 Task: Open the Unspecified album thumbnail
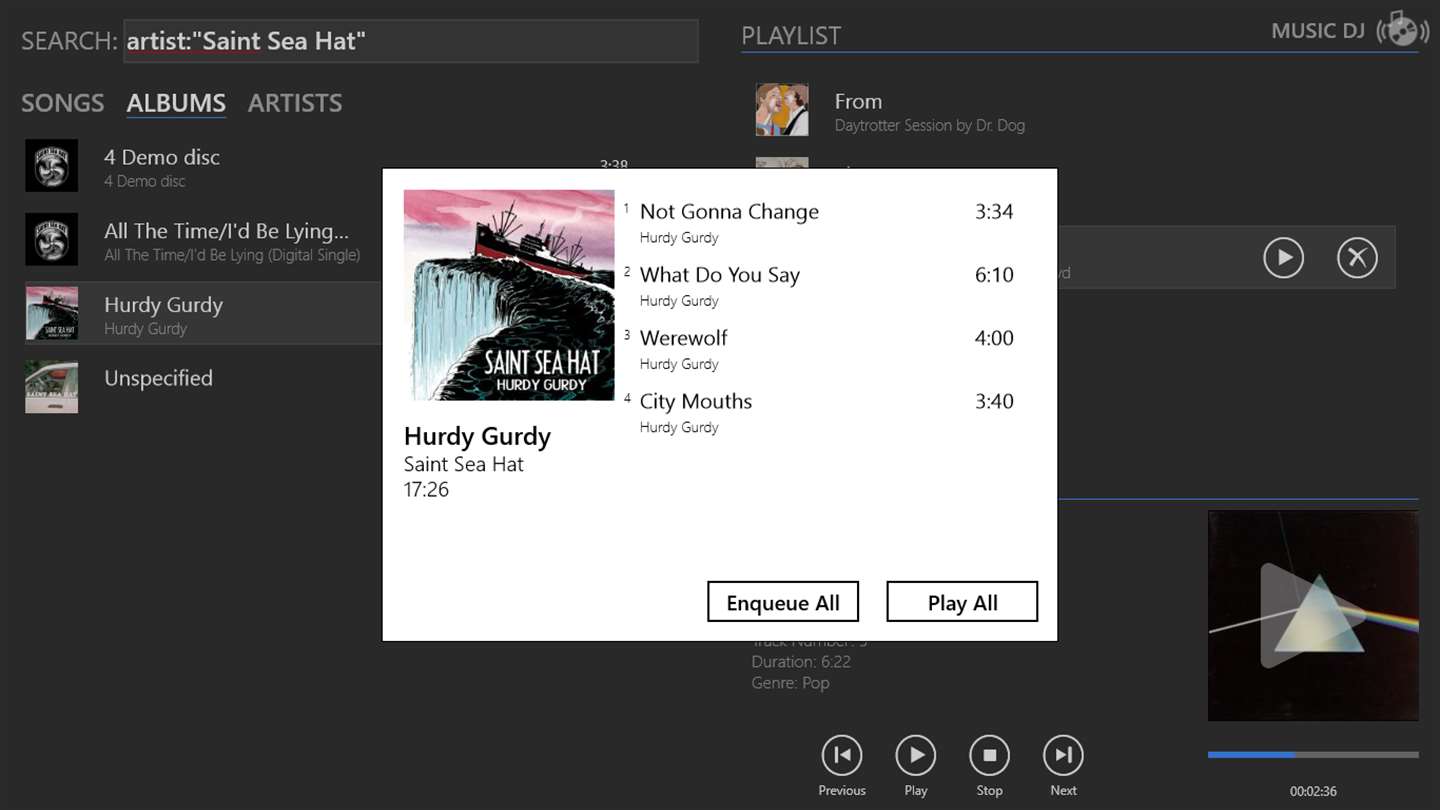pyautogui.click(x=51, y=386)
